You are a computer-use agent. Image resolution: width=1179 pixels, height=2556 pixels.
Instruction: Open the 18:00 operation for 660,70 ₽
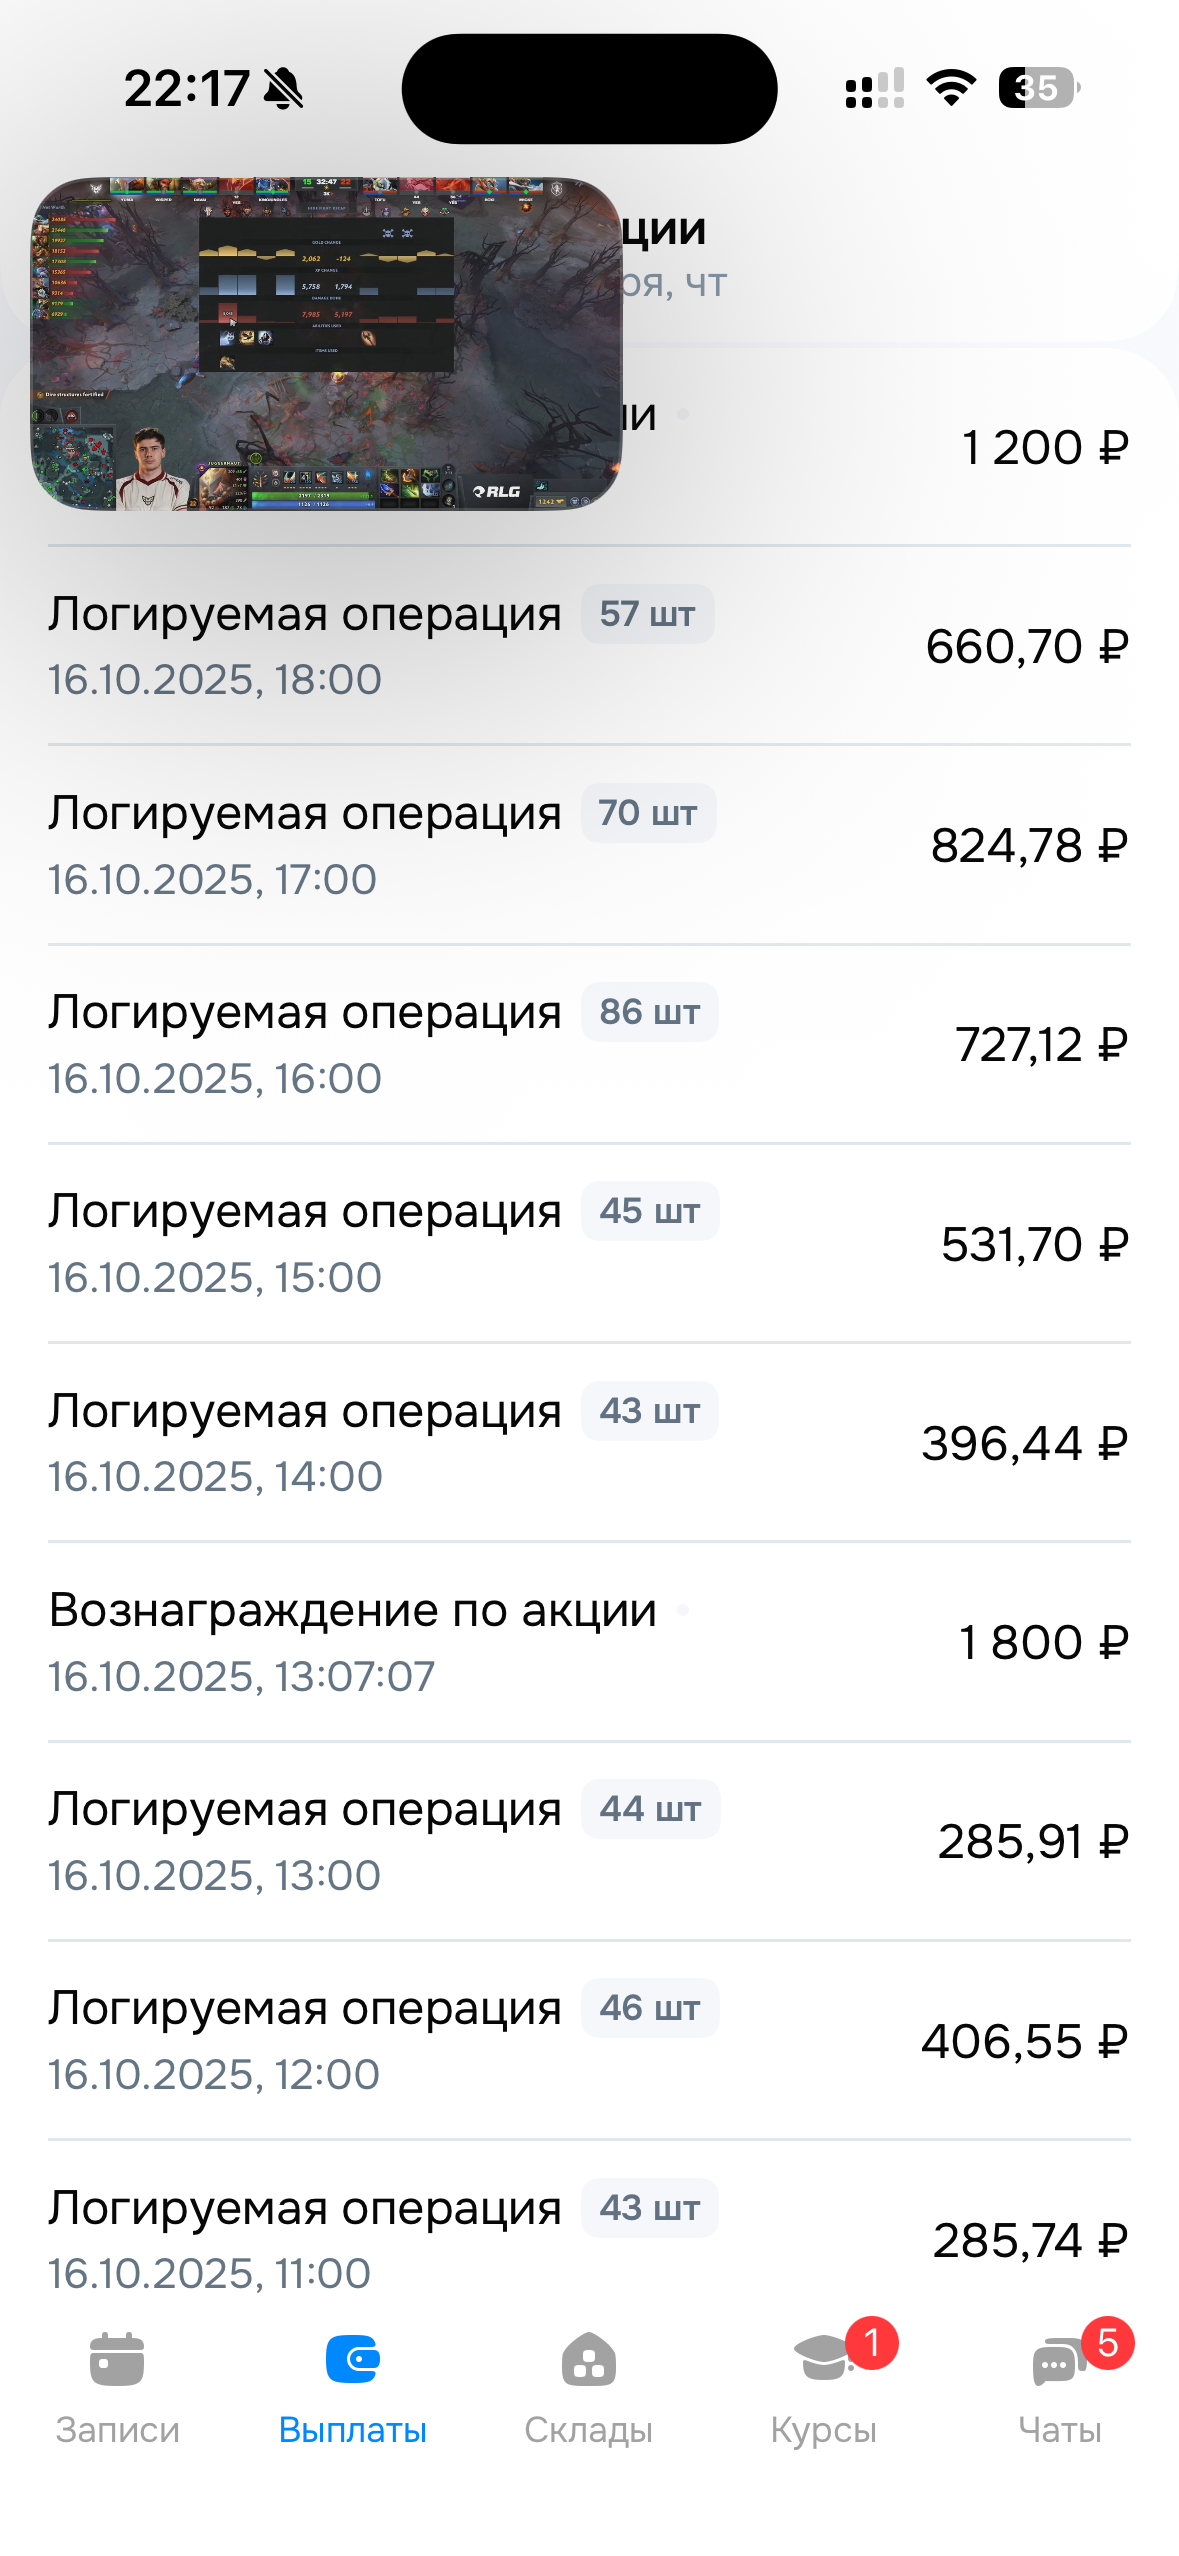(588, 646)
